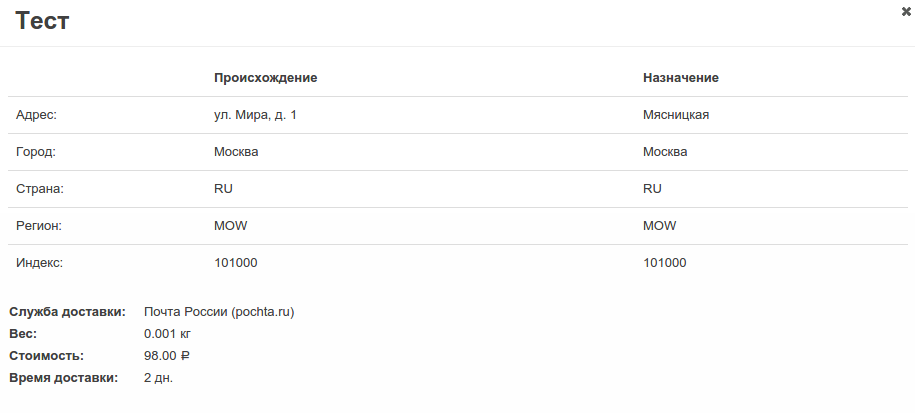Close the Тест dialog with the X
Image resolution: width=915 pixels, height=416 pixels.
pyautogui.click(x=906, y=11)
